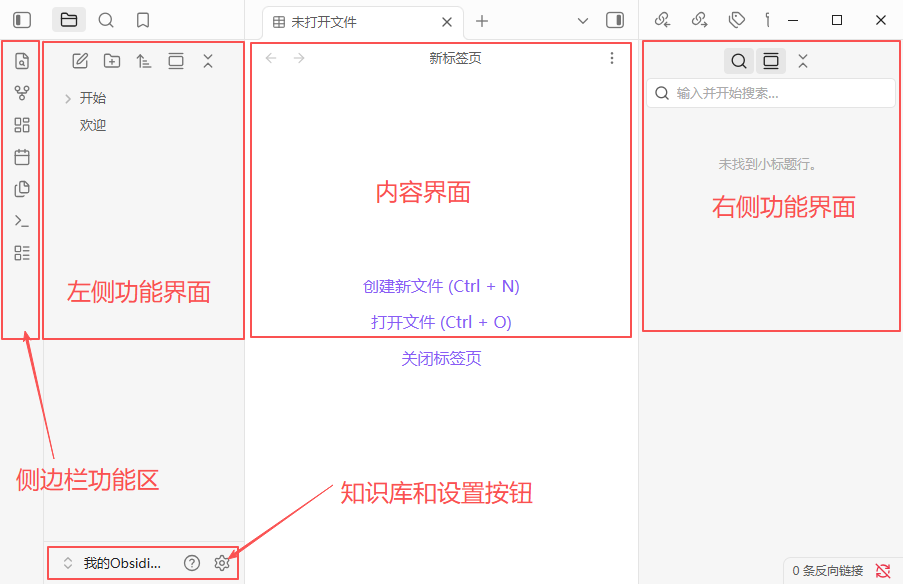Focus the 输入并开始搜索 search field
Viewport: 903px width, 584px height.
pos(771,93)
